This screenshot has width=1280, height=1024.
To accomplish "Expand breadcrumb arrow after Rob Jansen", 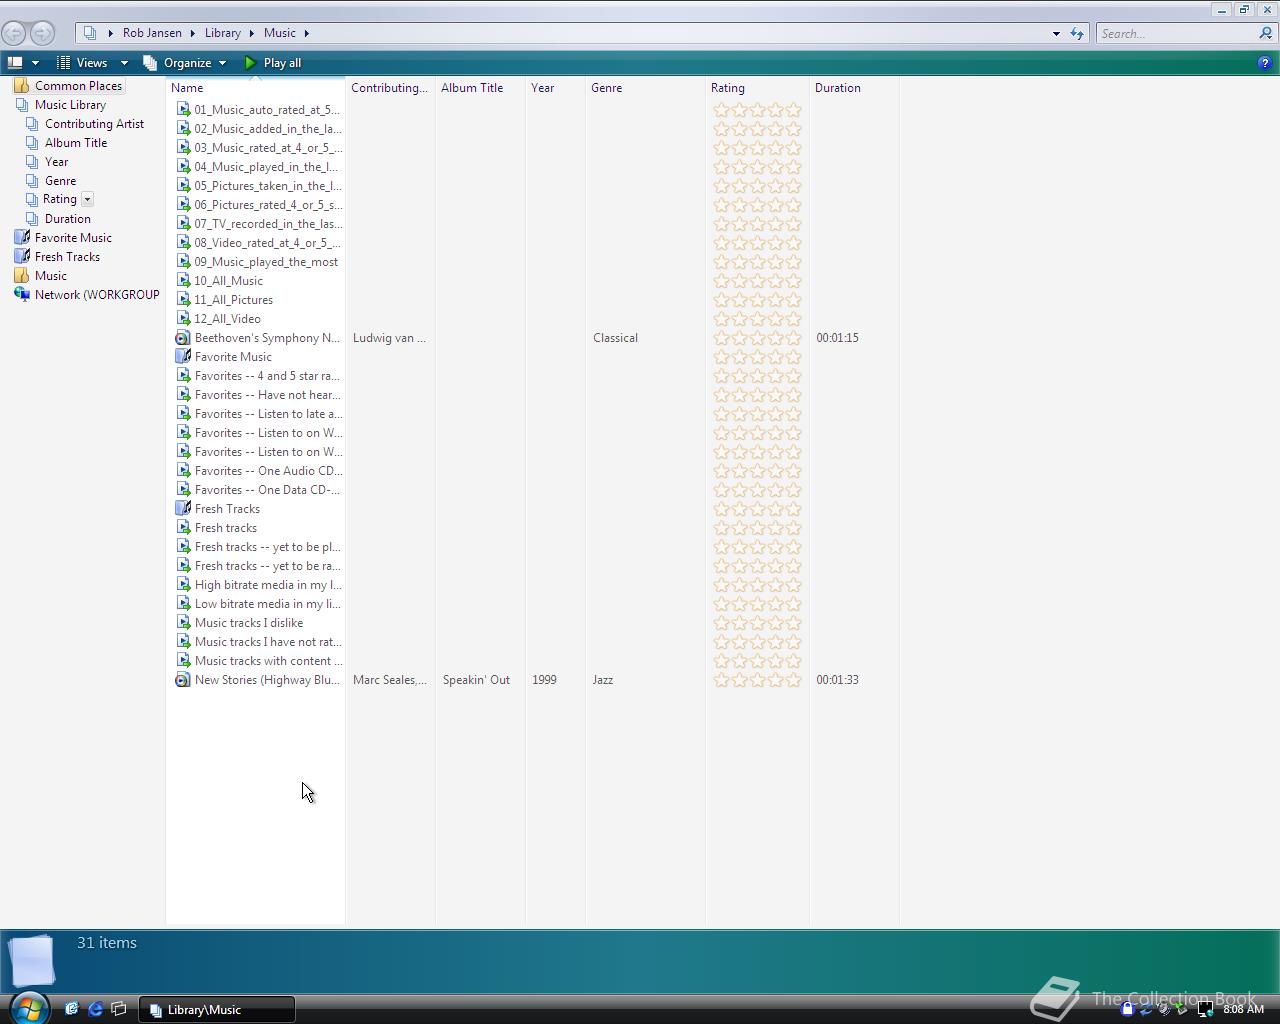I will coord(193,33).
